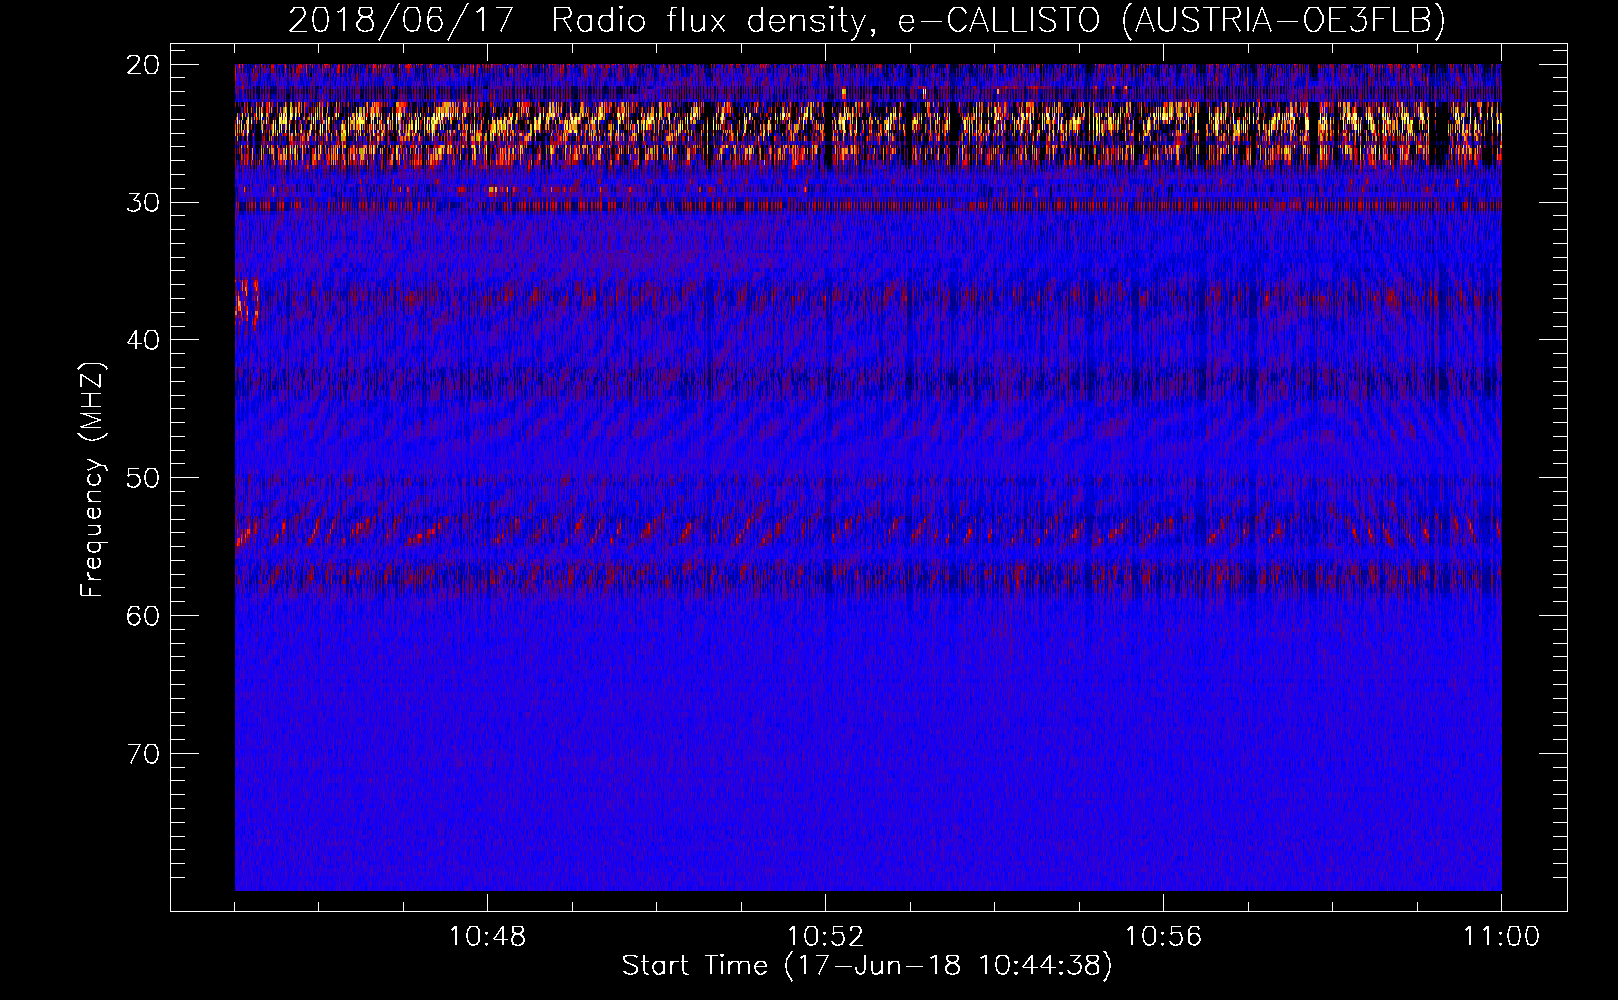This screenshot has height=1000, width=1618.
Task: Click the 'Frequency (MHZ)' y-axis label
Action: pos(92,480)
